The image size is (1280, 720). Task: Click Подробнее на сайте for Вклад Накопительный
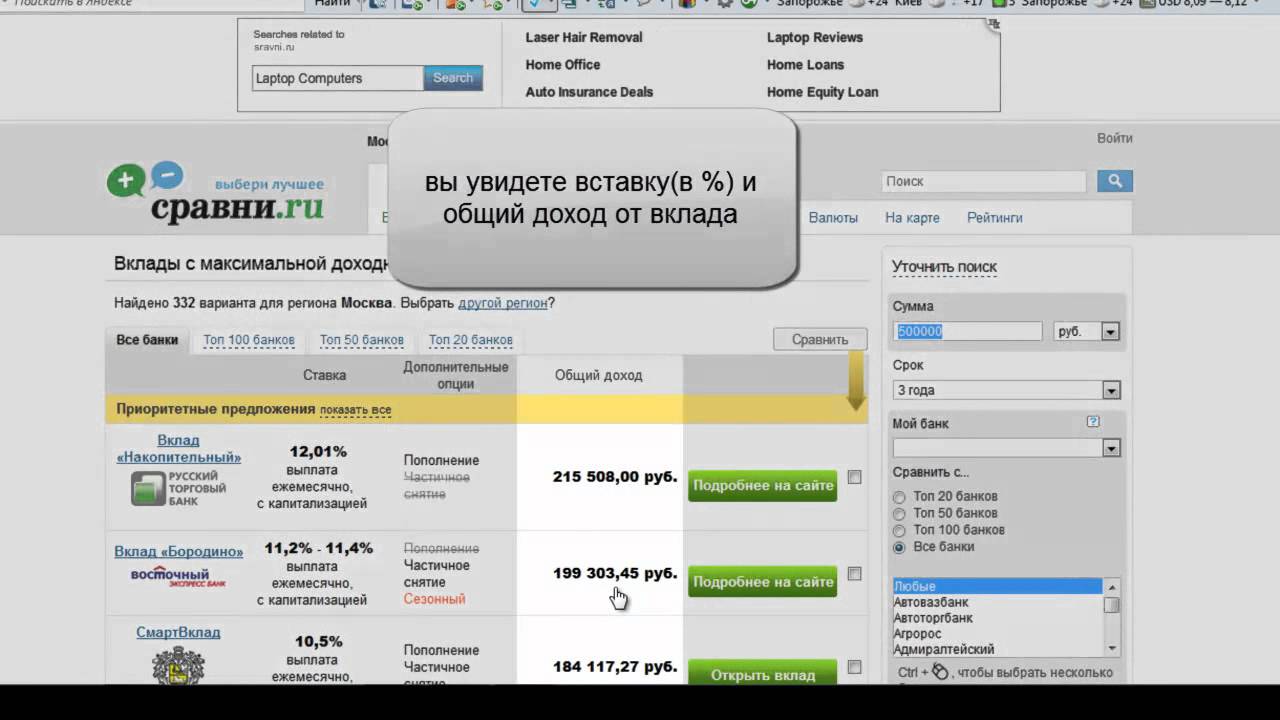(x=763, y=486)
